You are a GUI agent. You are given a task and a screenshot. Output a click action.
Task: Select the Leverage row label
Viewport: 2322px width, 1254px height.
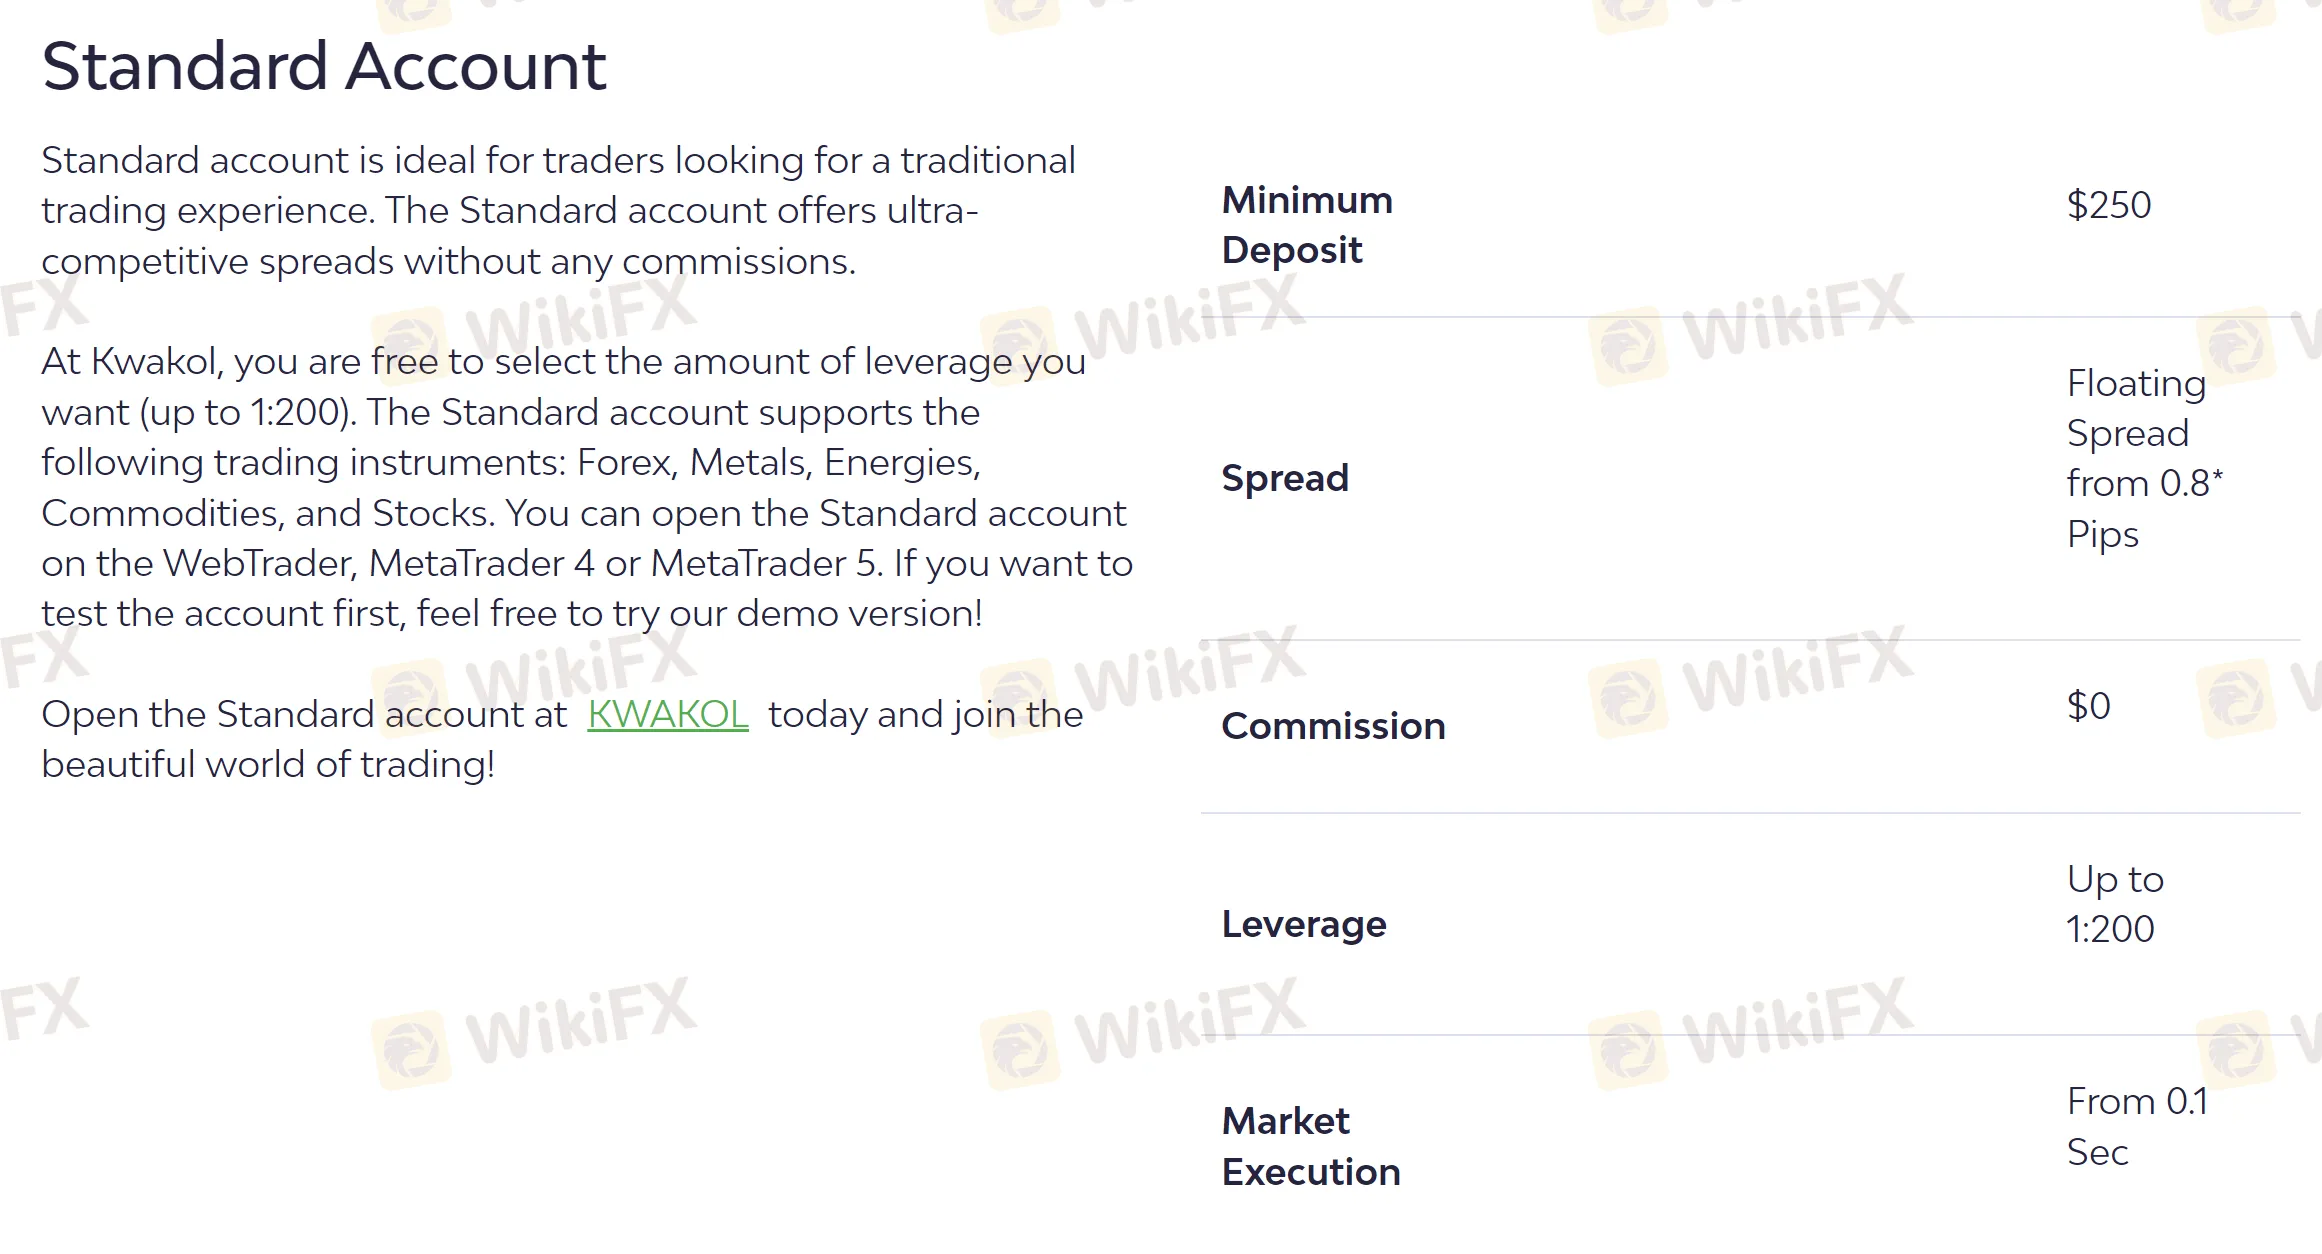(x=1304, y=924)
